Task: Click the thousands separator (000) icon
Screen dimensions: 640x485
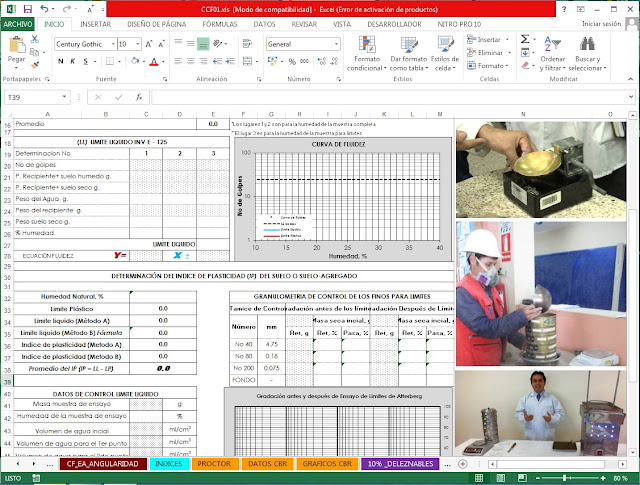Action: [x=304, y=61]
